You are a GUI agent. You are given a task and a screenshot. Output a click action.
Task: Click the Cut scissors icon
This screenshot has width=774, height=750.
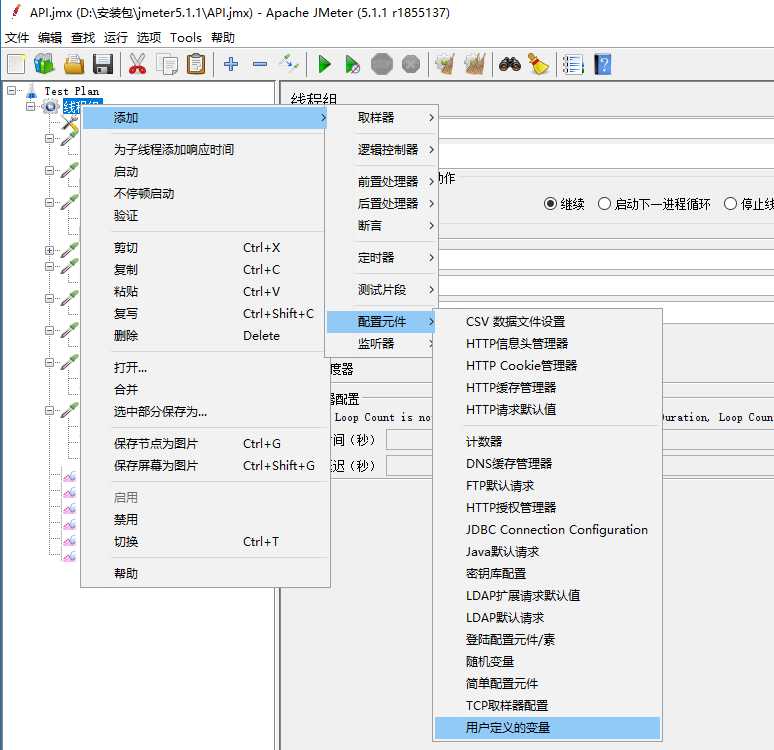point(137,65)
